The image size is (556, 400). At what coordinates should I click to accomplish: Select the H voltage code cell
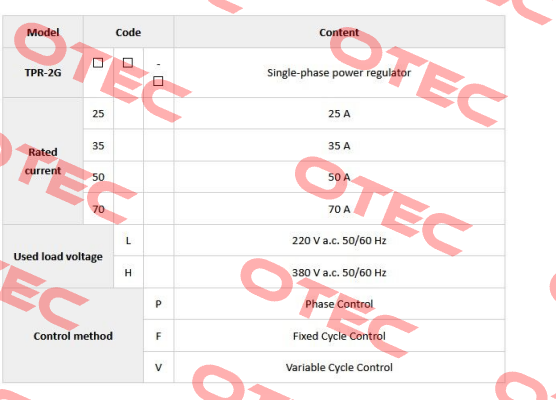coord(128,273)
